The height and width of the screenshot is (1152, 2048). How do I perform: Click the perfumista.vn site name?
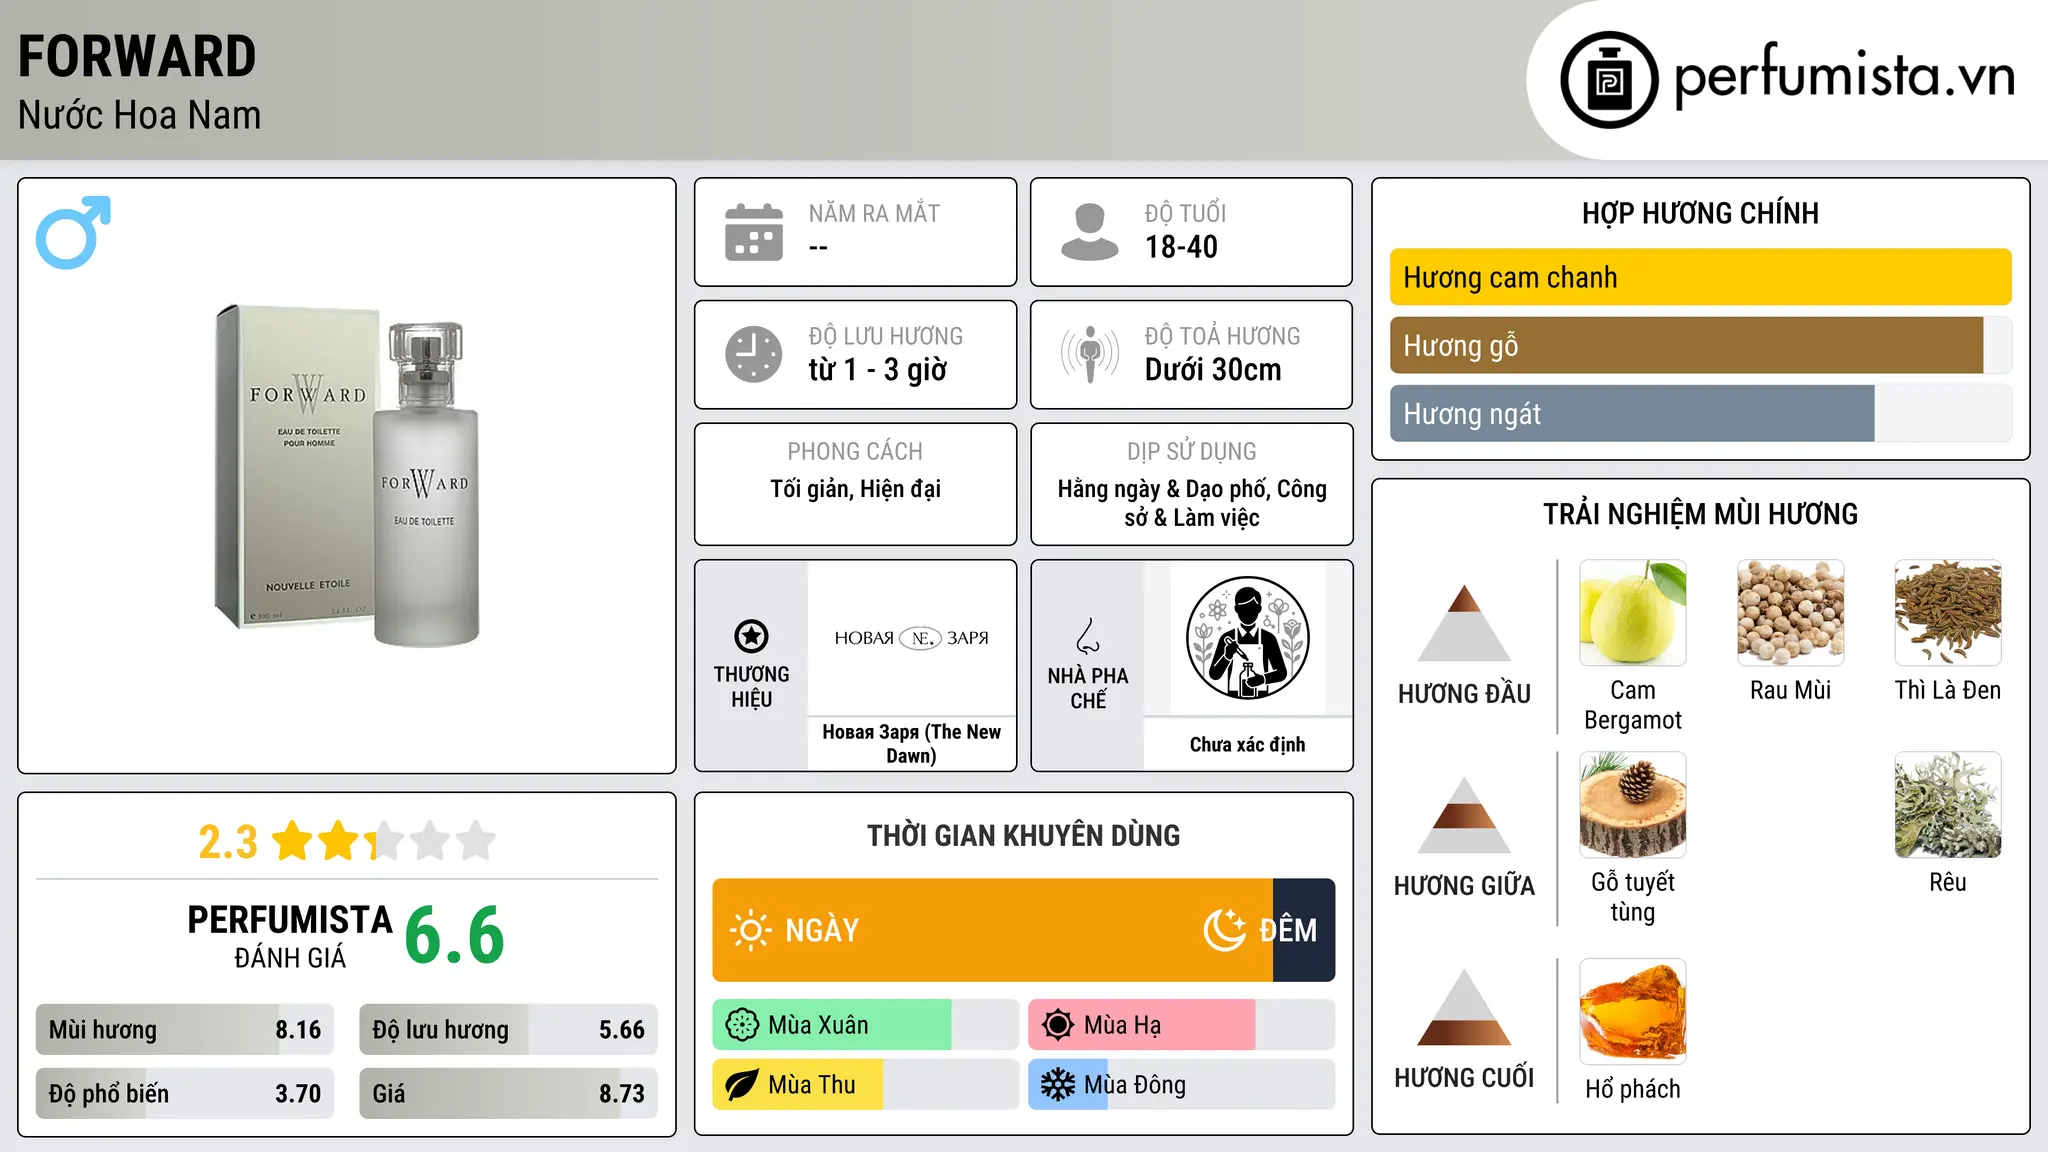(x=1844, y=76)
